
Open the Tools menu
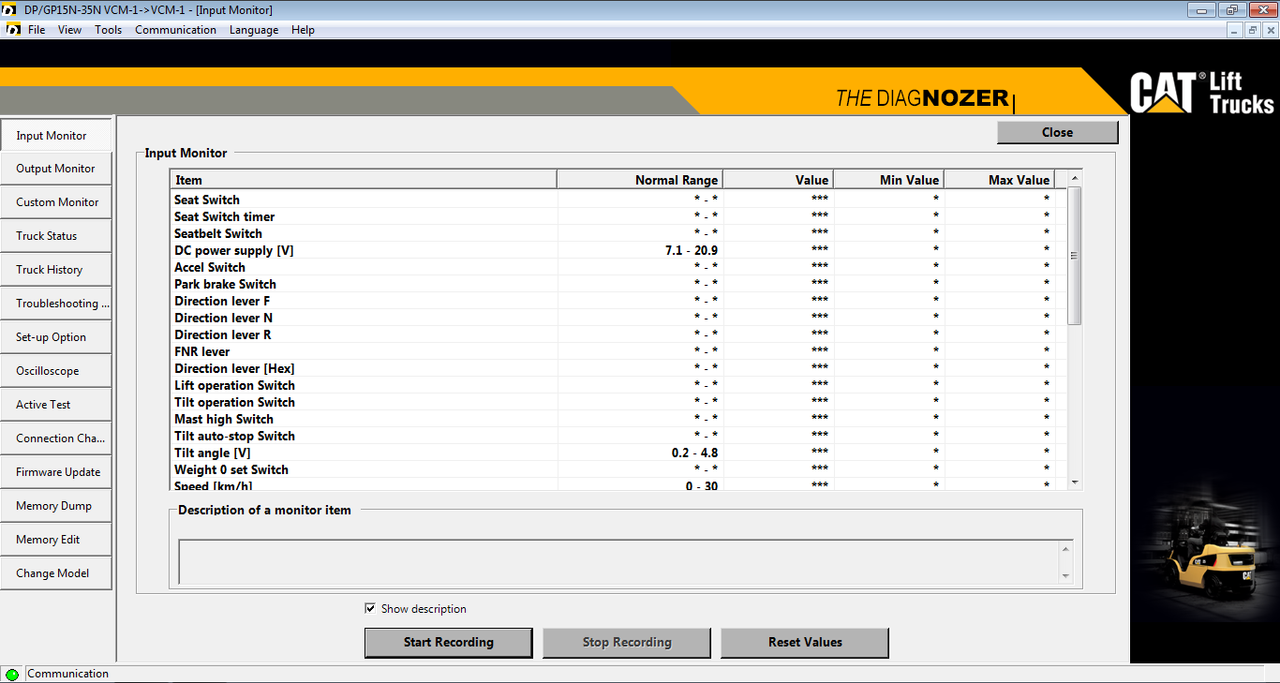click(x=108, y=30)
